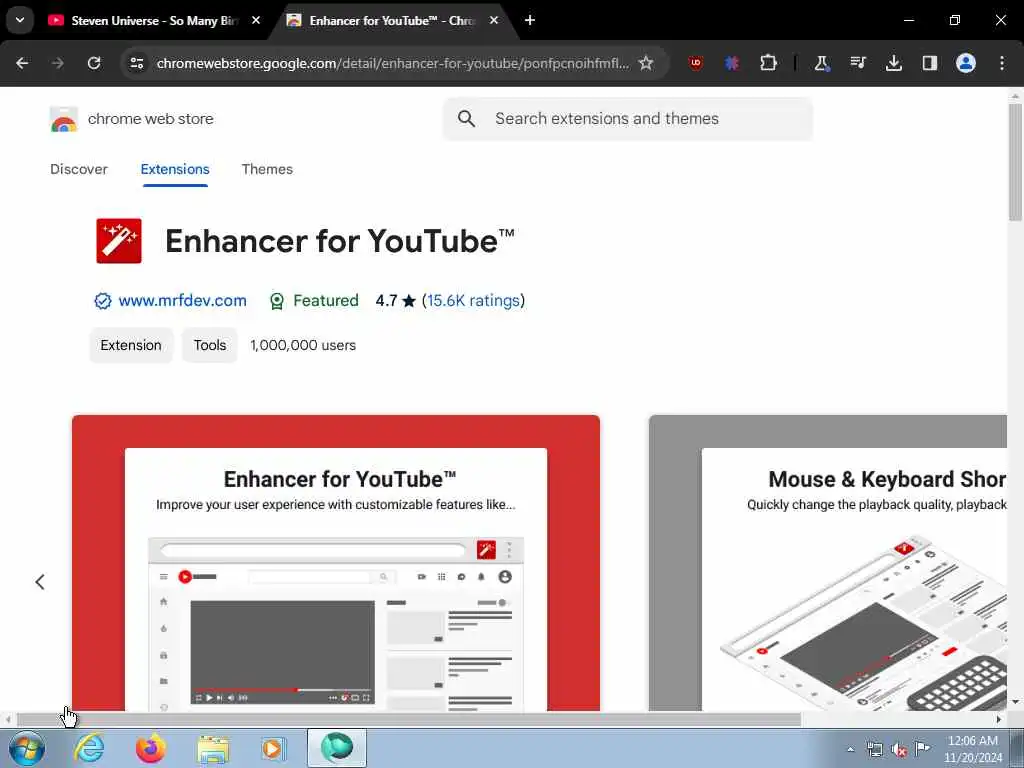Open the Chrome Labs flask icon
Screen dimensions: 1024x768
821,63
